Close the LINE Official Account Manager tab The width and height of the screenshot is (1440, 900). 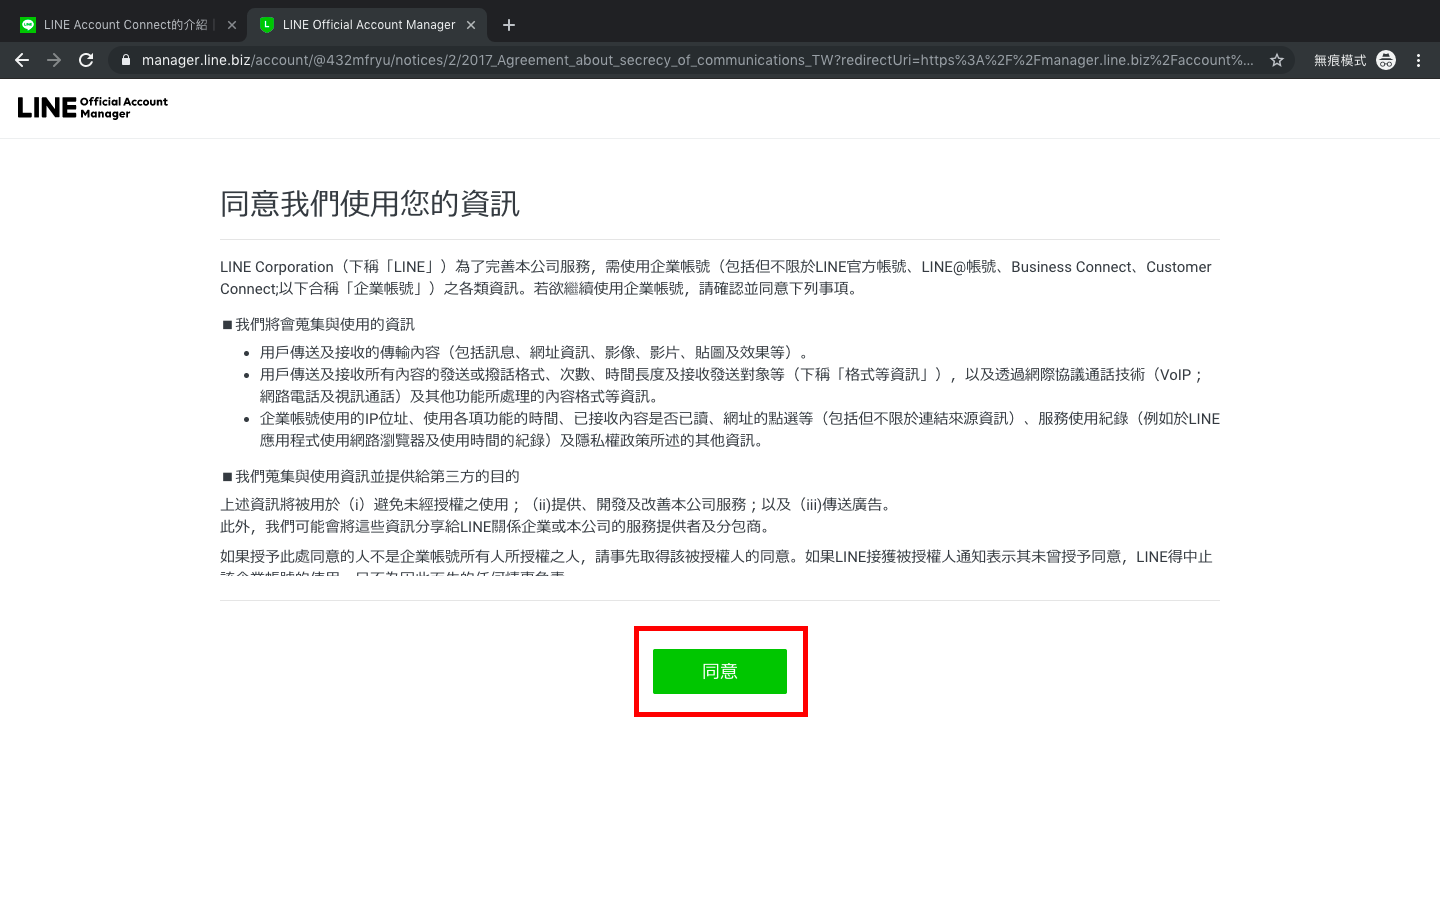[x=471, y=25]
